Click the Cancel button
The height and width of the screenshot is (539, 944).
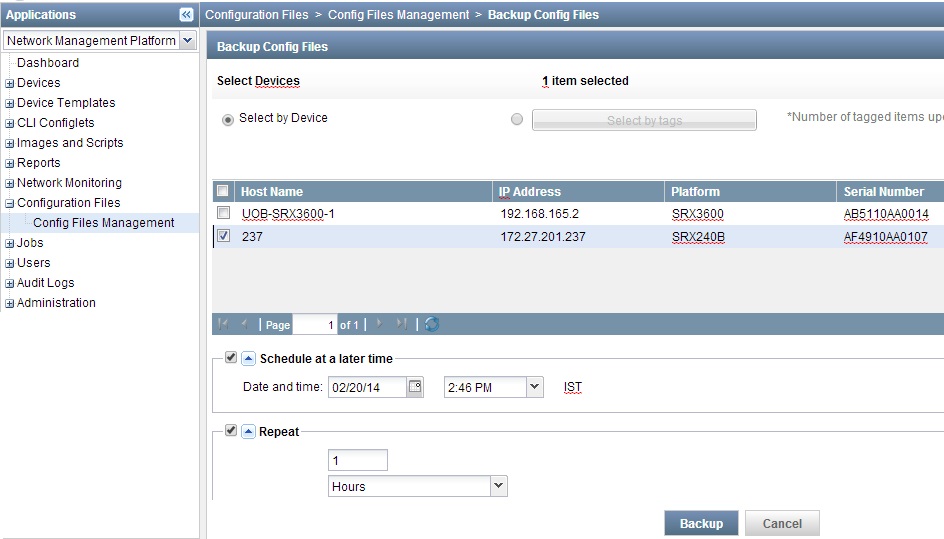(782, 523)
